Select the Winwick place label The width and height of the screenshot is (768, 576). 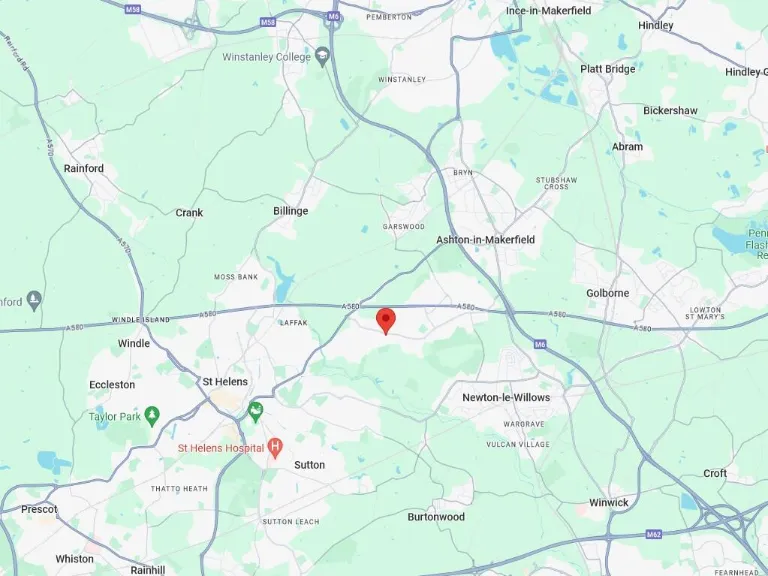pos(608,503)
